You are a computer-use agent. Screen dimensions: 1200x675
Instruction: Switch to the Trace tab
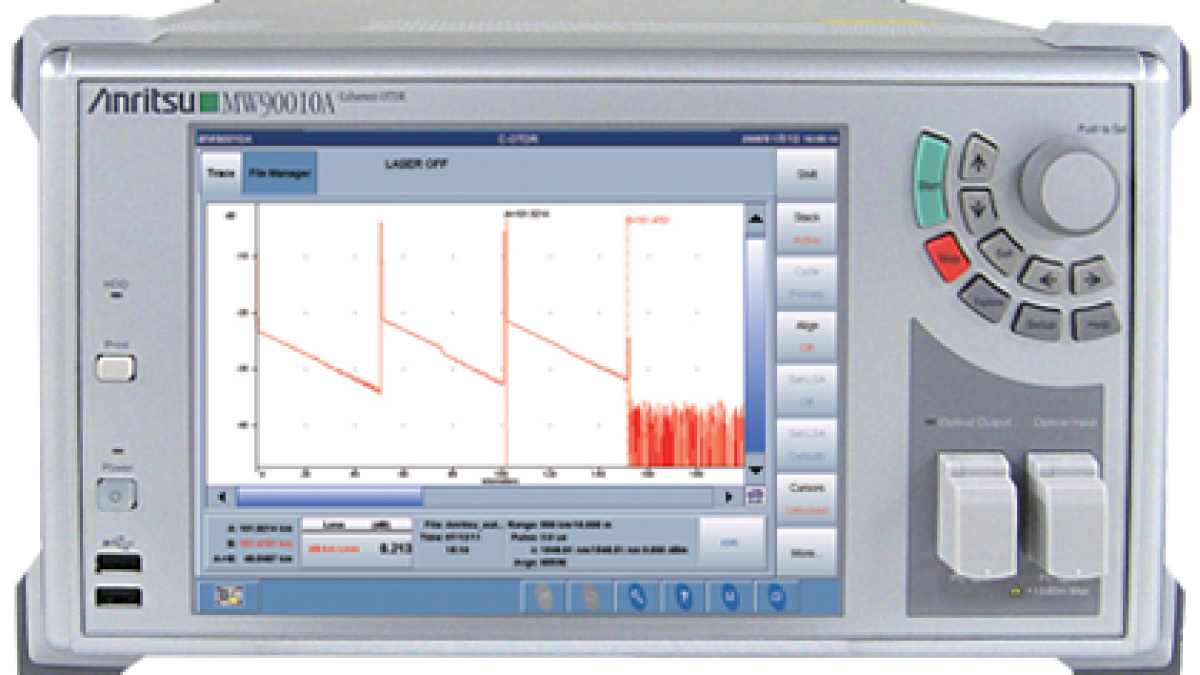(220, 173)
